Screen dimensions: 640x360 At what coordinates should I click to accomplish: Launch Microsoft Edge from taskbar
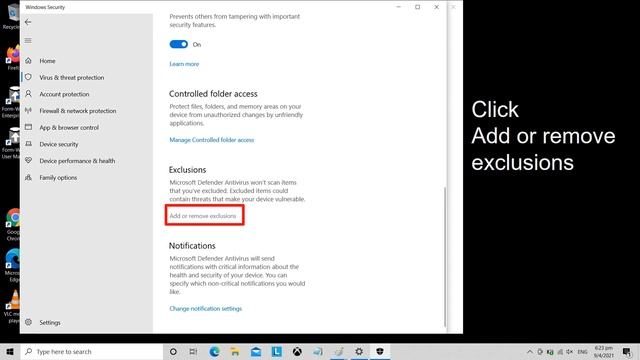214,351
